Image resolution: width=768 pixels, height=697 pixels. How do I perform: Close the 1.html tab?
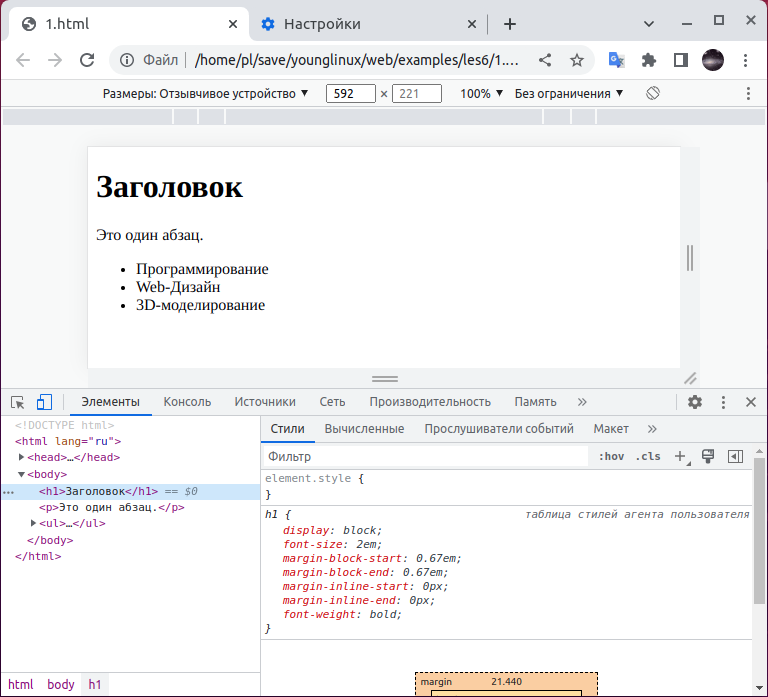(x=233, y=24)
